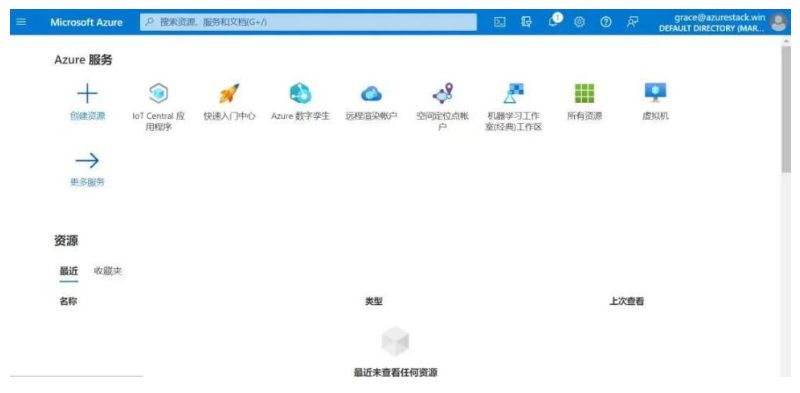Click the 类型 column header

point(373,302)
